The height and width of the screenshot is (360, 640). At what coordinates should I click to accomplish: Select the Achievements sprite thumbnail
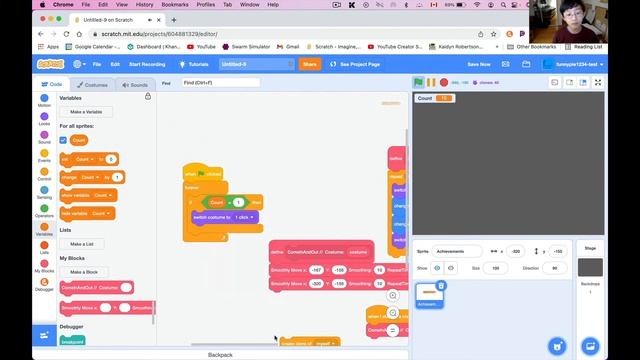pyautogui.click(x=429, y=295)
